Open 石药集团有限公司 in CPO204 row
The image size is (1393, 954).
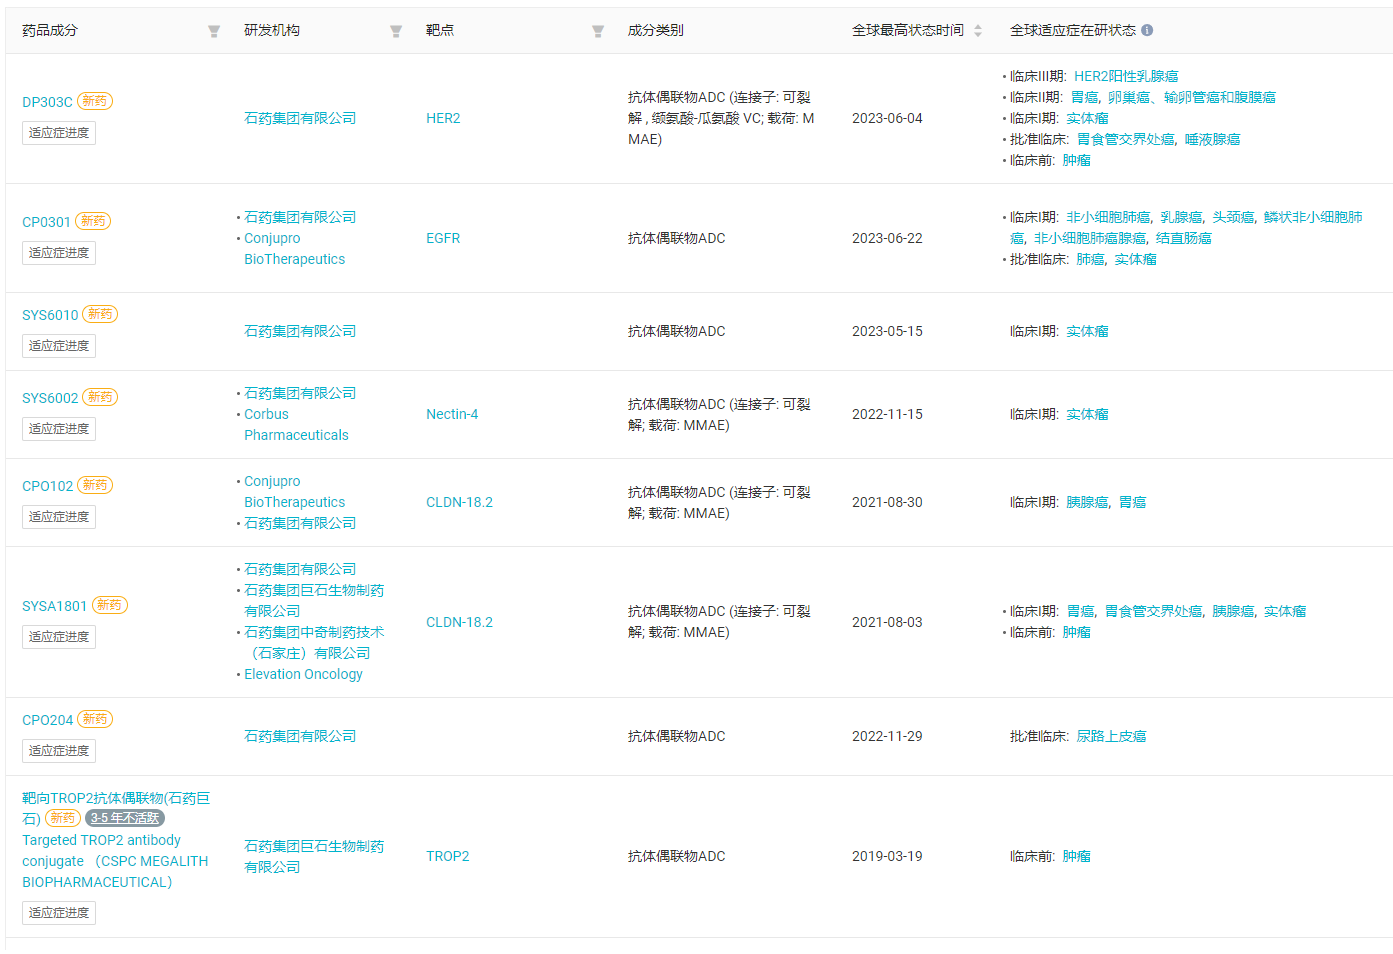pos(300,736)
